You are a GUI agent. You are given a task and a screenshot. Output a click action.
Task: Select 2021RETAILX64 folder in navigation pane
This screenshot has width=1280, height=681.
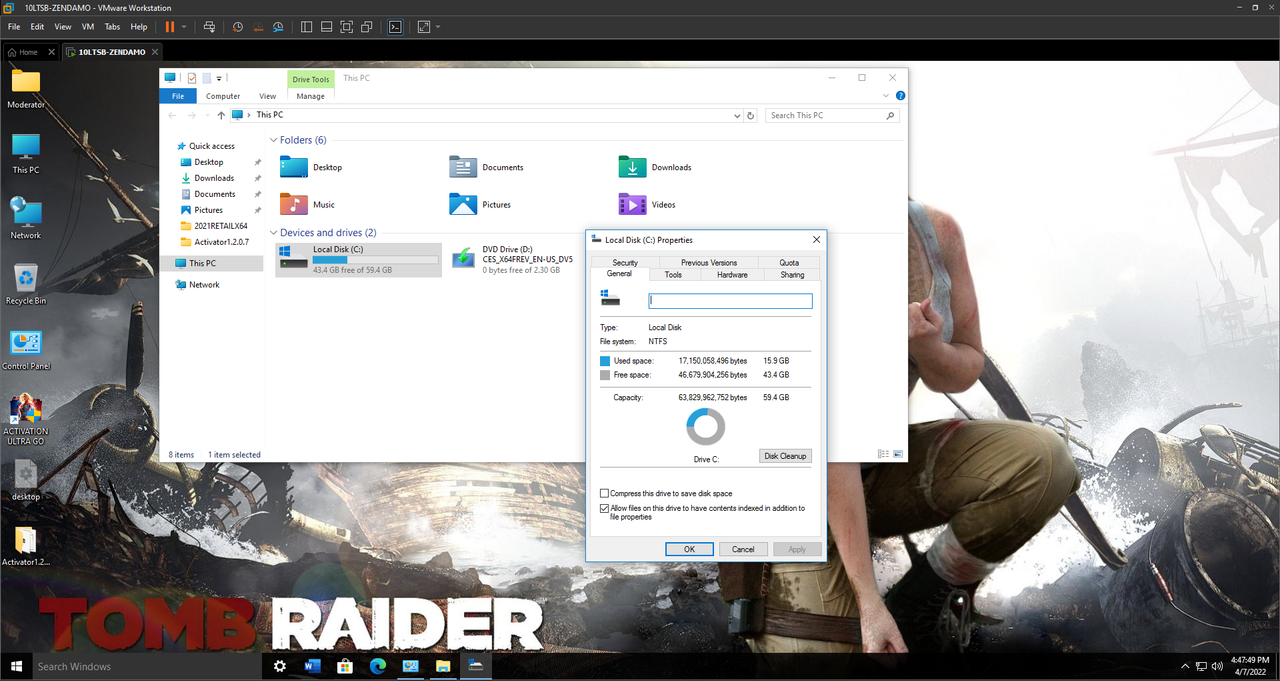(x=214, y=226)
